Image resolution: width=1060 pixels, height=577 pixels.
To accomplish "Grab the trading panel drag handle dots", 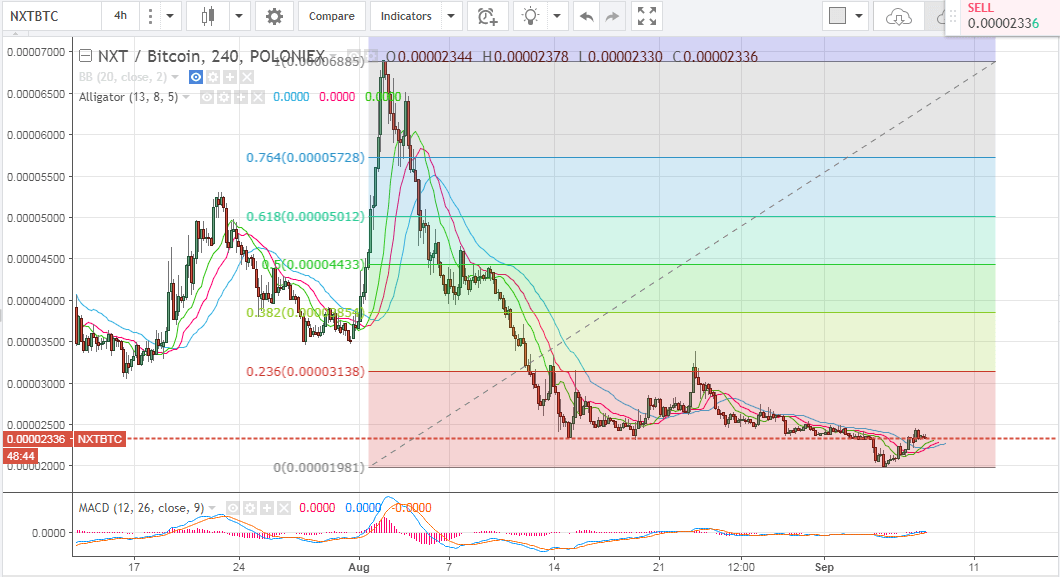I will (953, 17).
